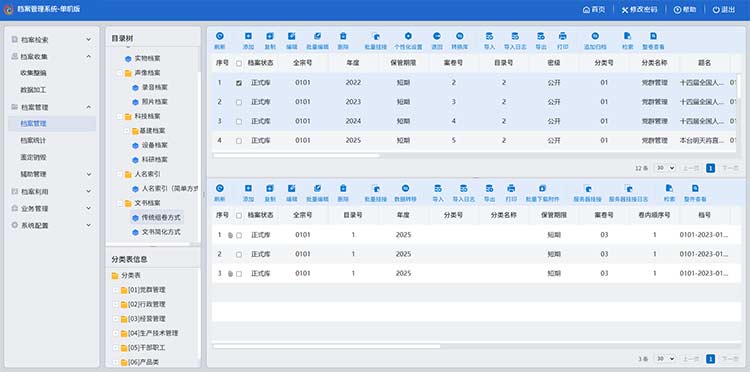Click the 服务器挂接日志 server attach log icon
The width and height of the screenshot is (750, 372).
pos(629,188)
